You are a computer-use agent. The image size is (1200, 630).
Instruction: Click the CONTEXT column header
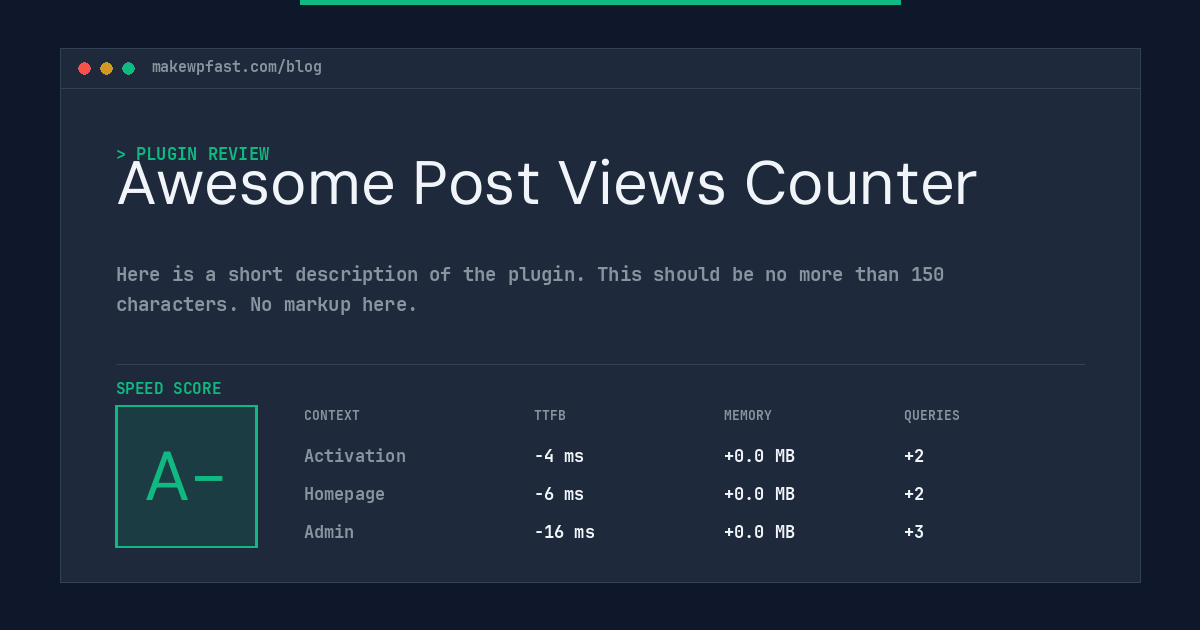(332, 416)
